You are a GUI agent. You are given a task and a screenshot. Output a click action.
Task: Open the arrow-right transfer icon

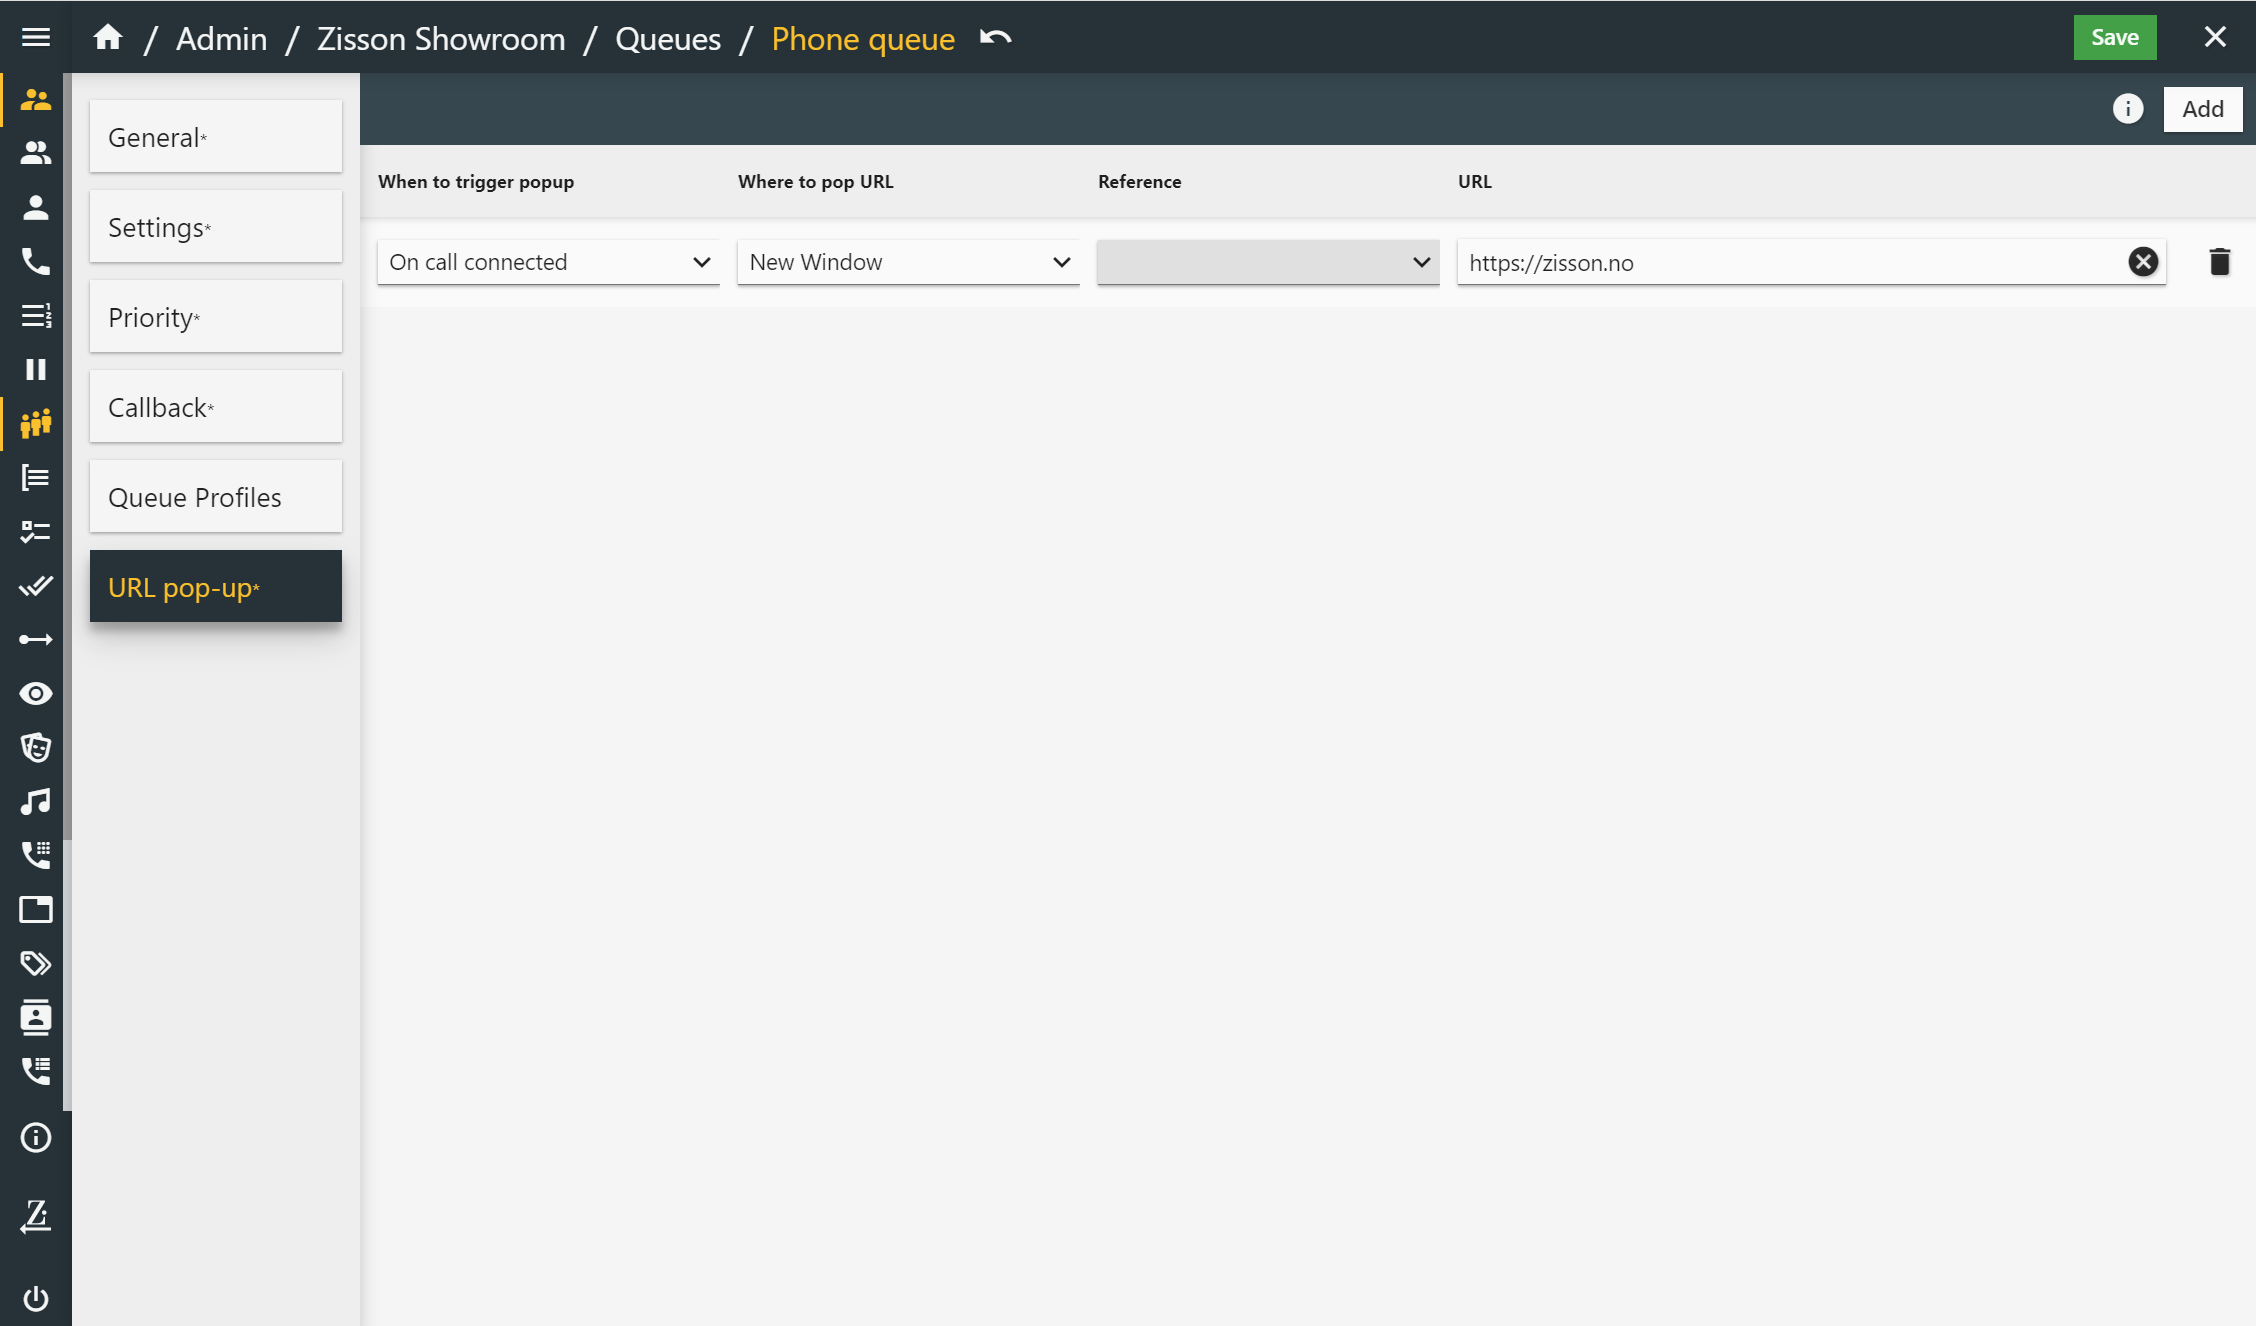(36, 639)
